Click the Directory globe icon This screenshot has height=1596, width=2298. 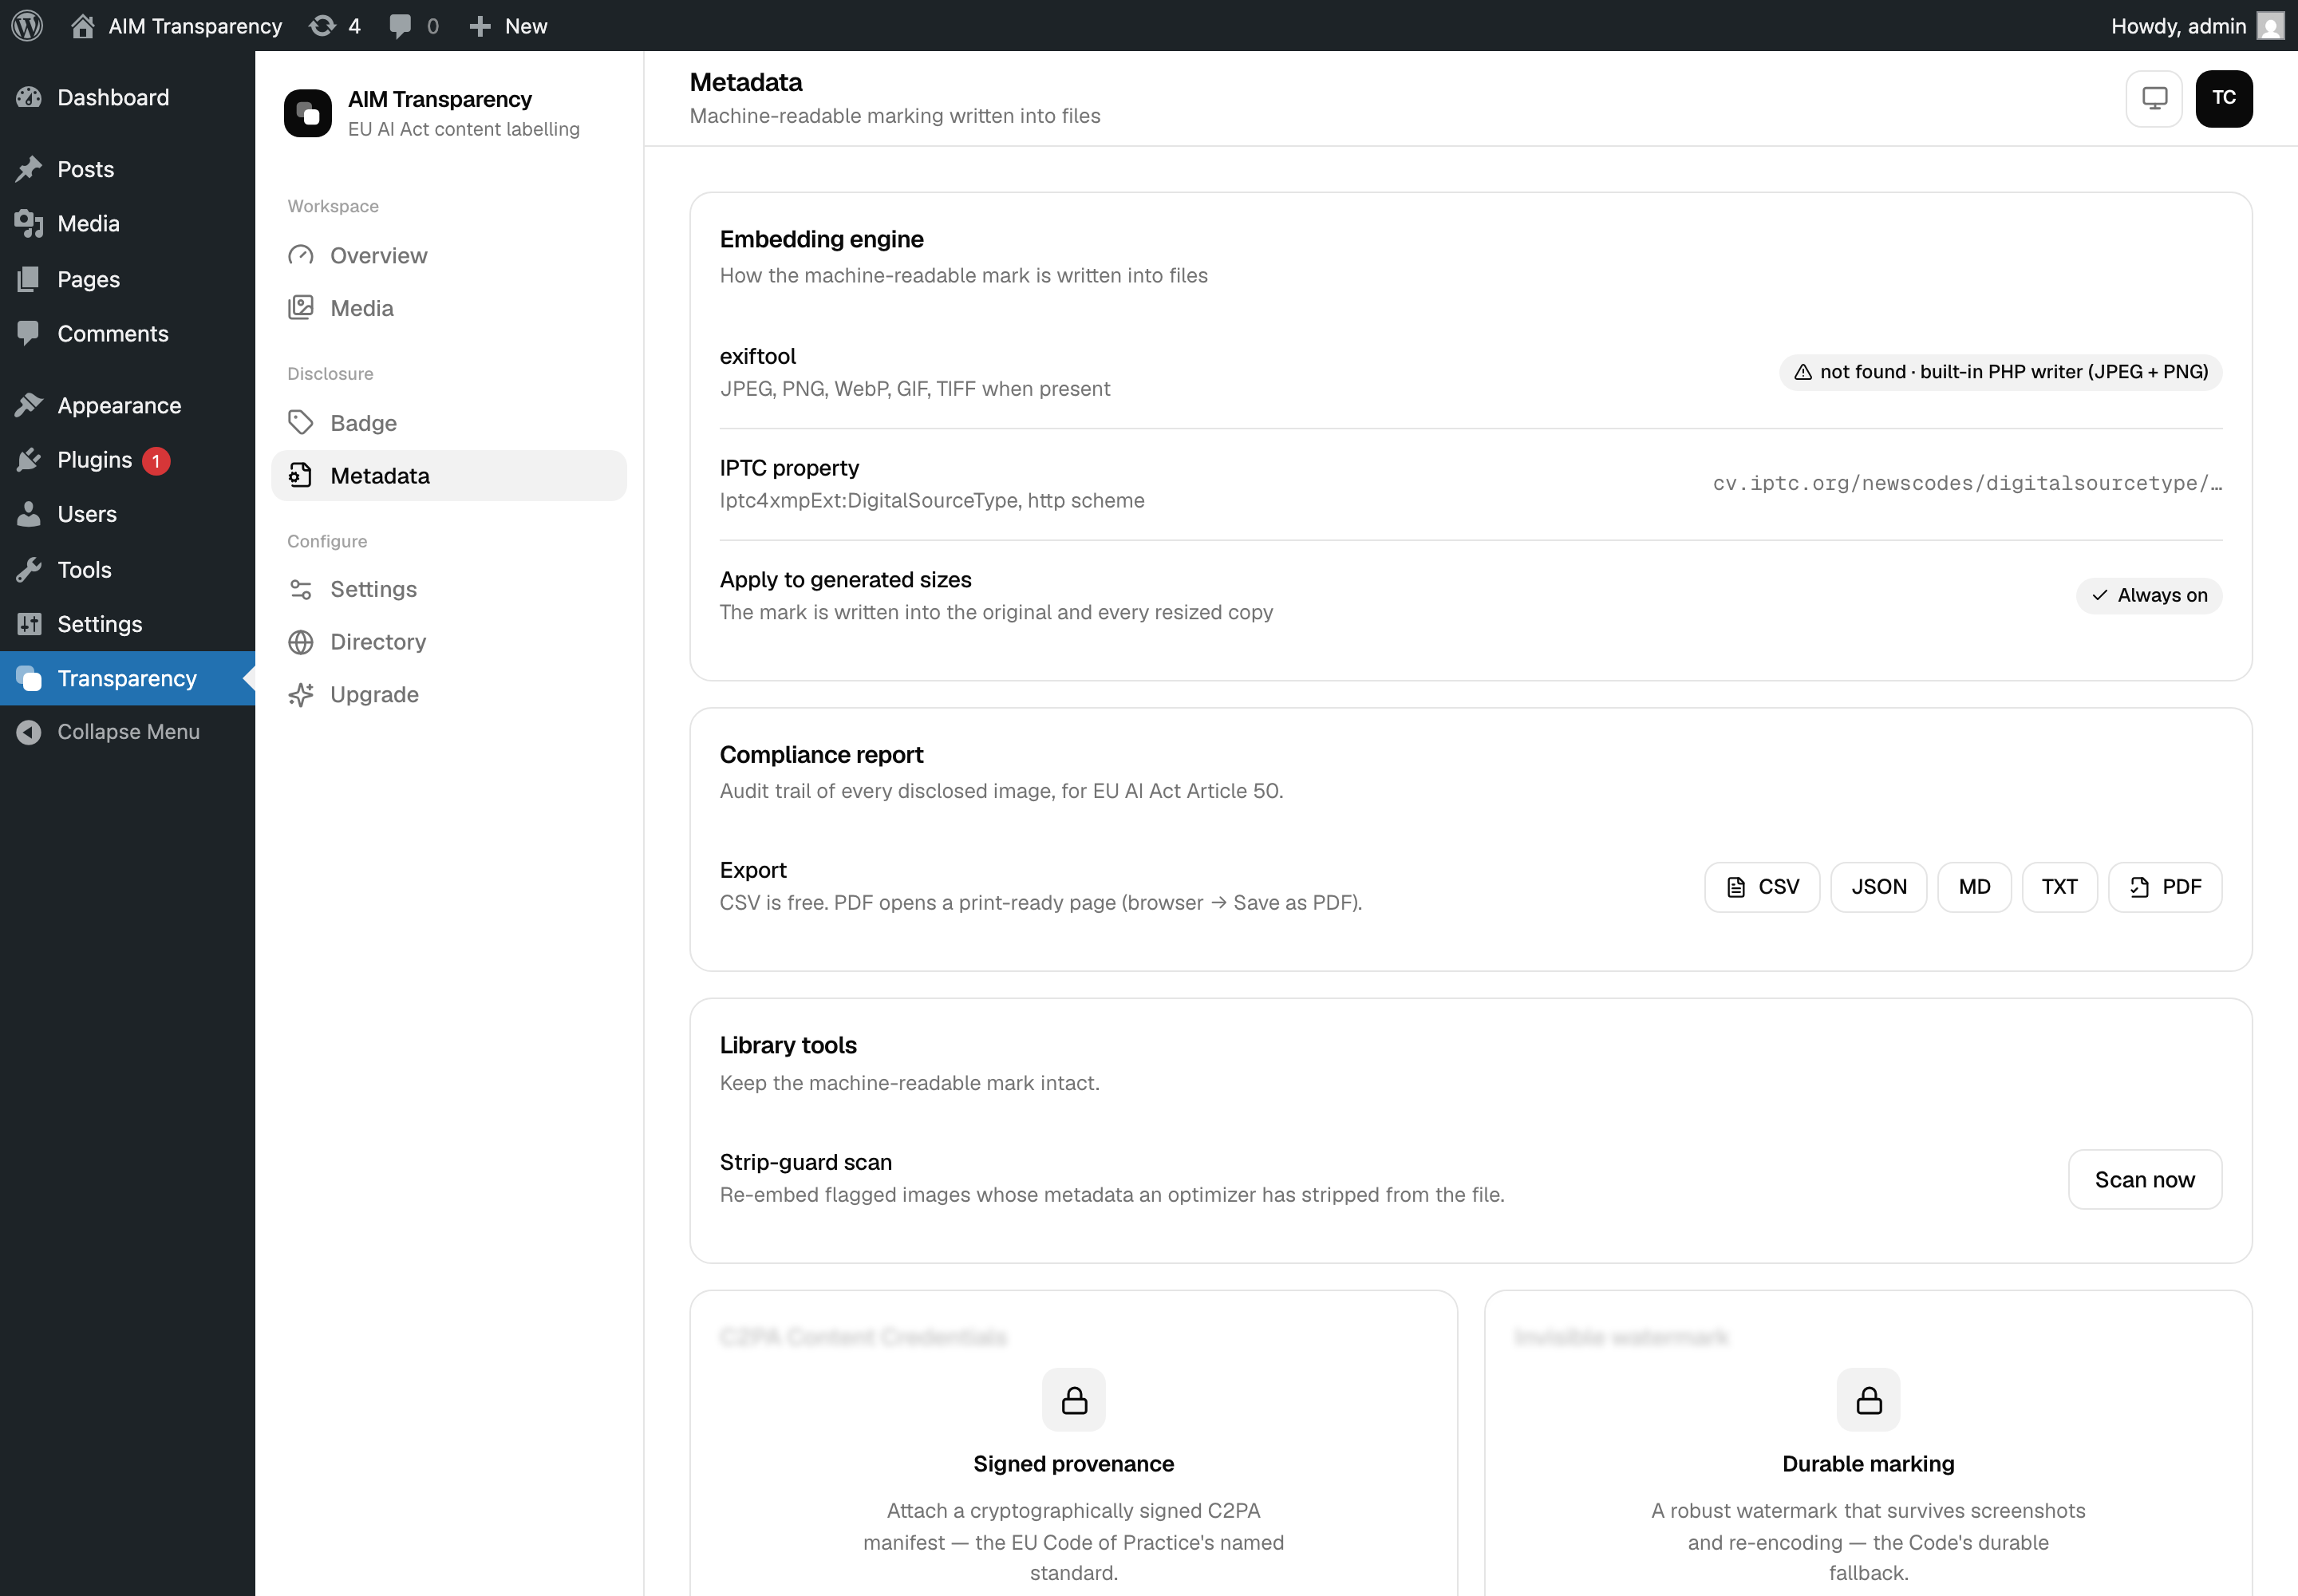(301, 642)
